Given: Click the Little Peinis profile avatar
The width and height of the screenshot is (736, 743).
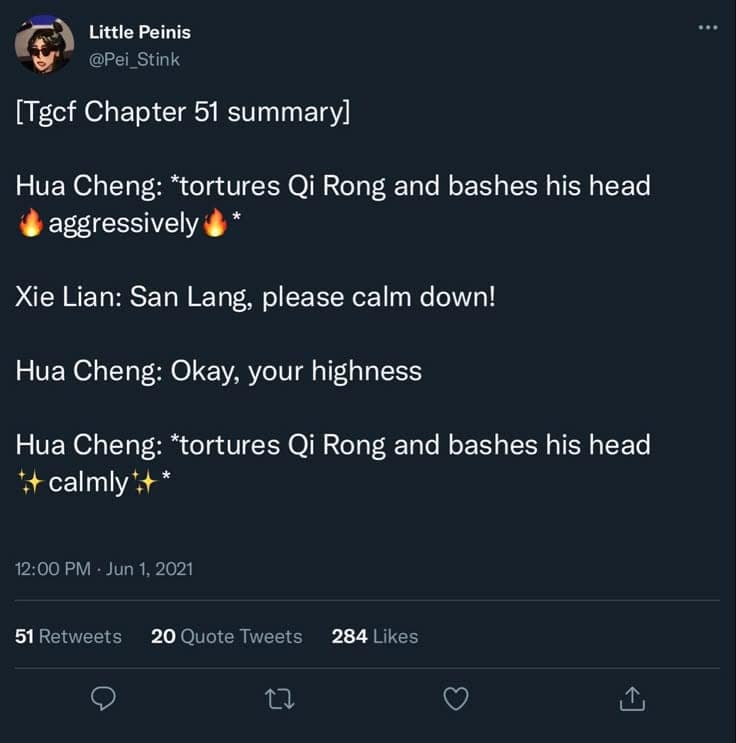Looking at the screenshot, I should tap(44, 45).
